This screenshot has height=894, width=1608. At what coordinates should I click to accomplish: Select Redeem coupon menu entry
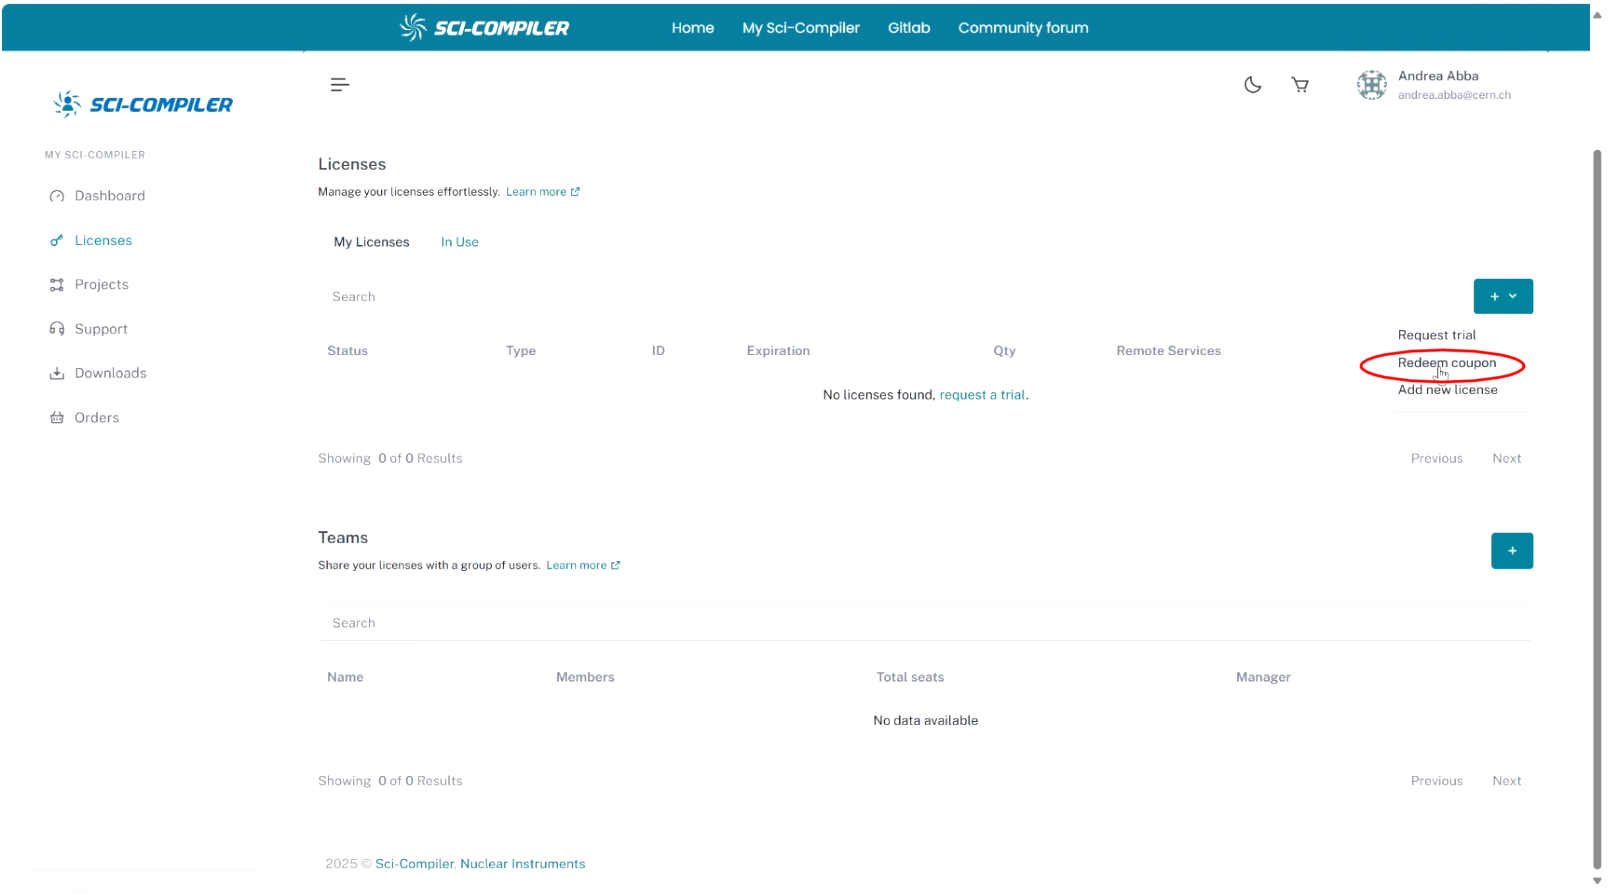click(x=1447, y=363)
